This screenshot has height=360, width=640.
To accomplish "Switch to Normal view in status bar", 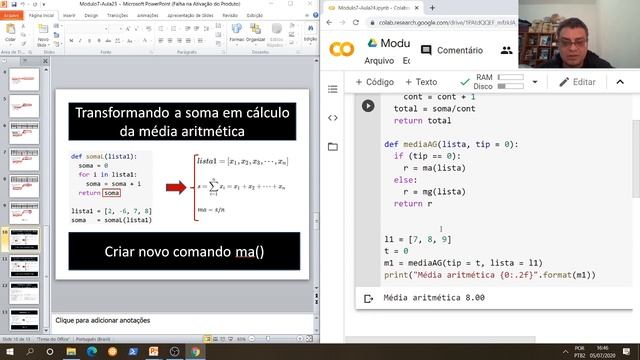I will 207,339.
